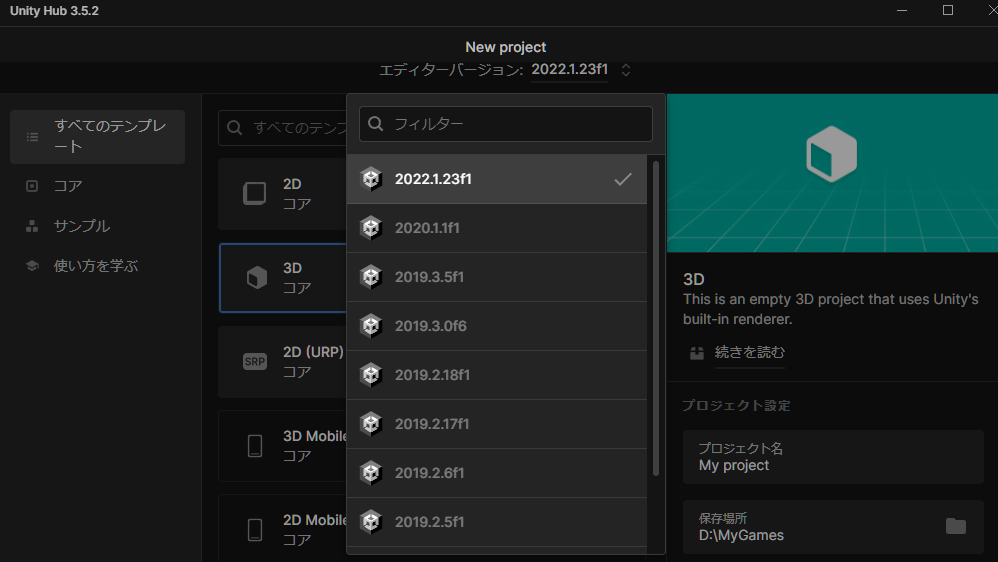This screenshot has width=998, height=562.
Task: Open the editor version dropdown 2022.1.23f1
Action: (x=570, y=69)
